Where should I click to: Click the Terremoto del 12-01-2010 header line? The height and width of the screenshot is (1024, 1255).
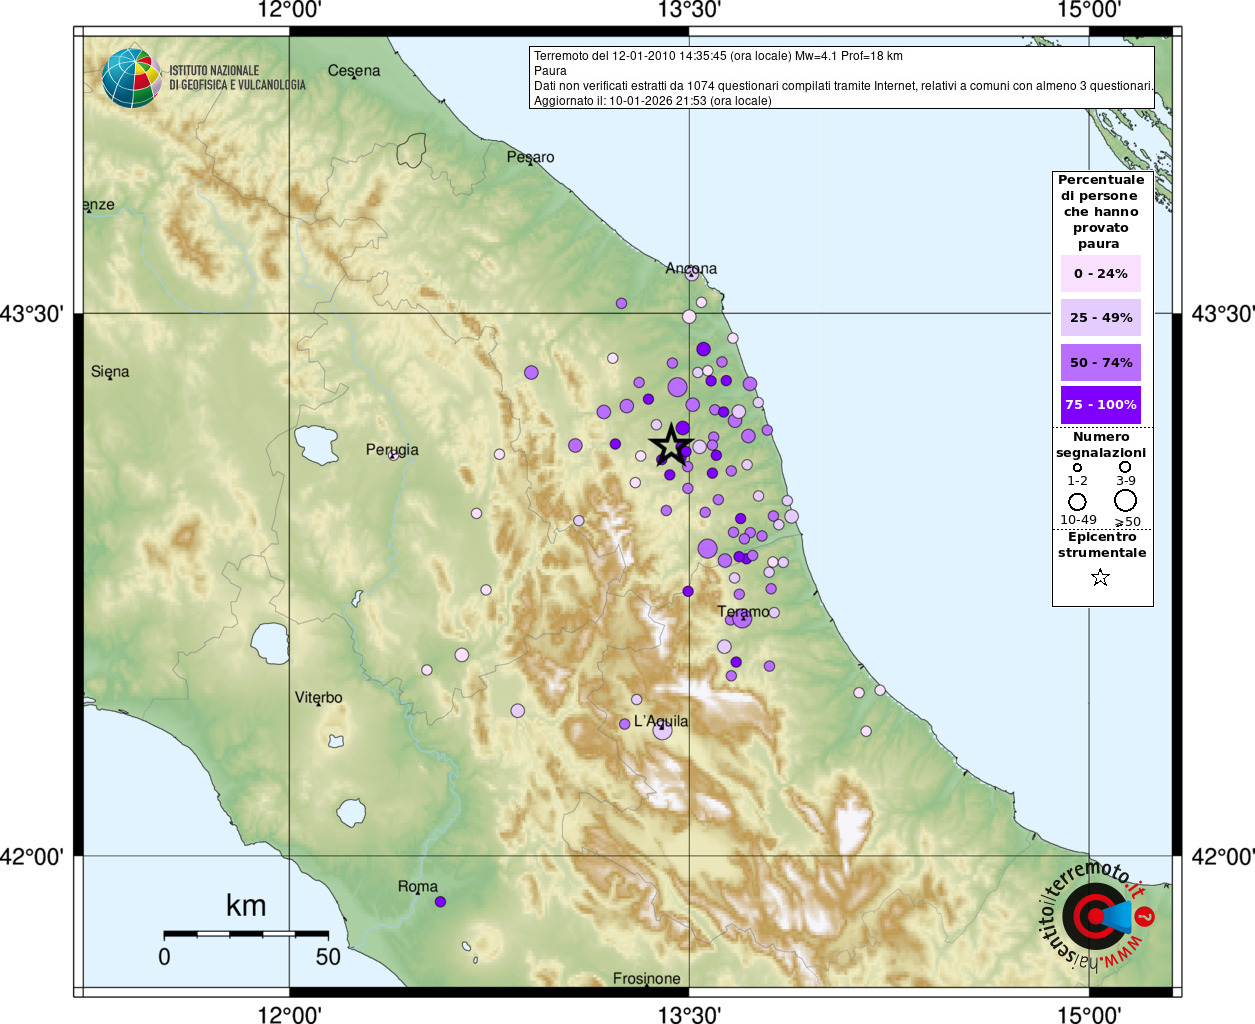click(x=718, y=56)
